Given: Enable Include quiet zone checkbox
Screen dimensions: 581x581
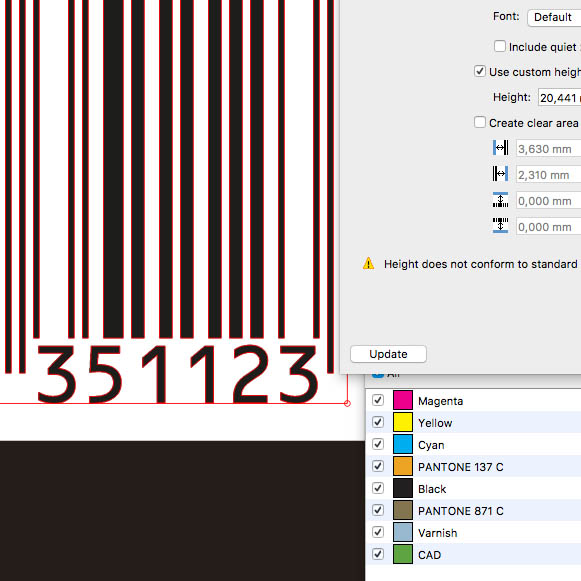Looking at the screenshot, I should (499, 46).
